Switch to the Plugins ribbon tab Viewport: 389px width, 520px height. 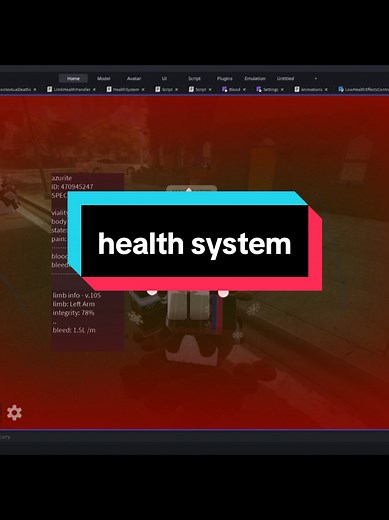pos(225,78)
